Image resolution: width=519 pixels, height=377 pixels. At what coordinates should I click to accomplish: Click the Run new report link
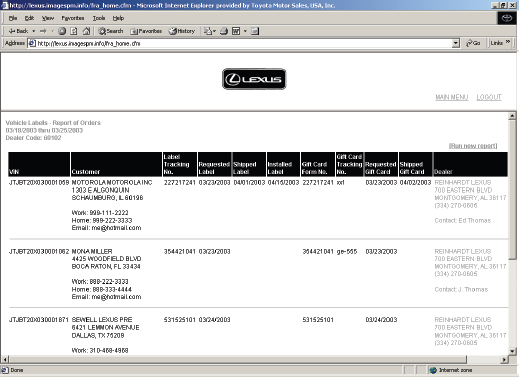coord(473,146)
